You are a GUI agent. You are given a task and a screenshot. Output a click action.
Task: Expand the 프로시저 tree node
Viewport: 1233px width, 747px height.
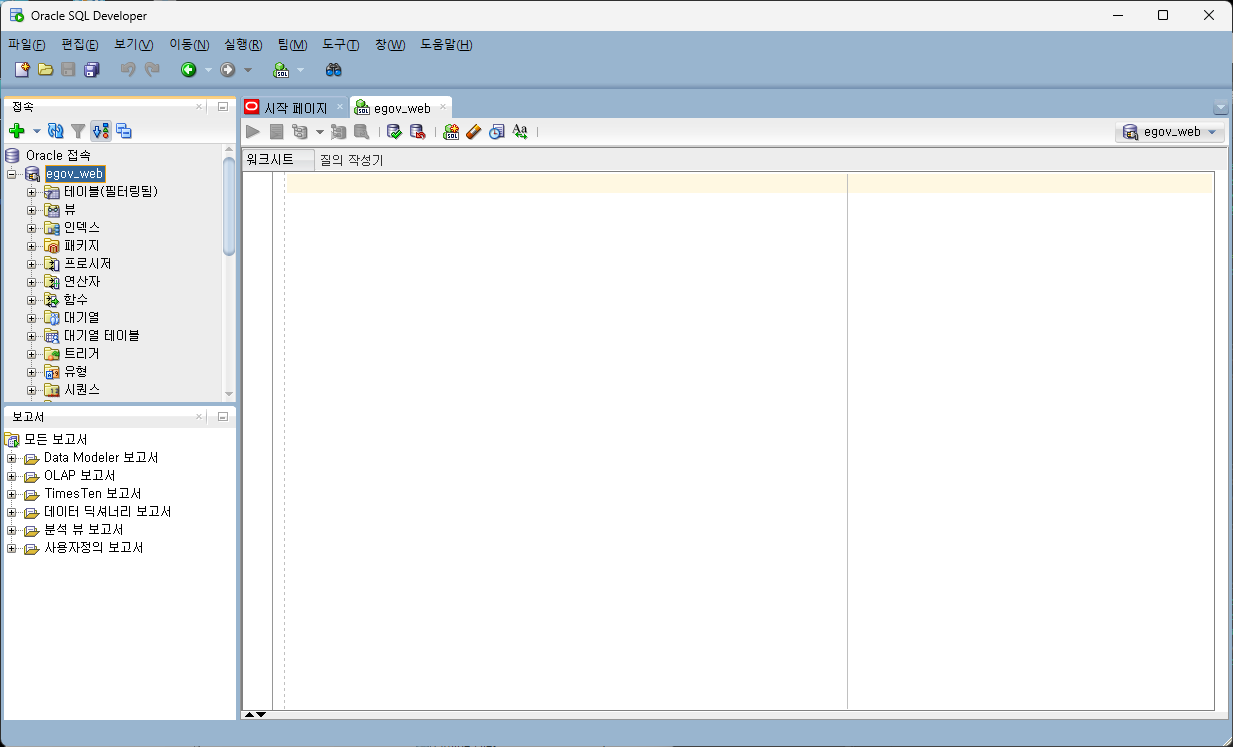31,264
